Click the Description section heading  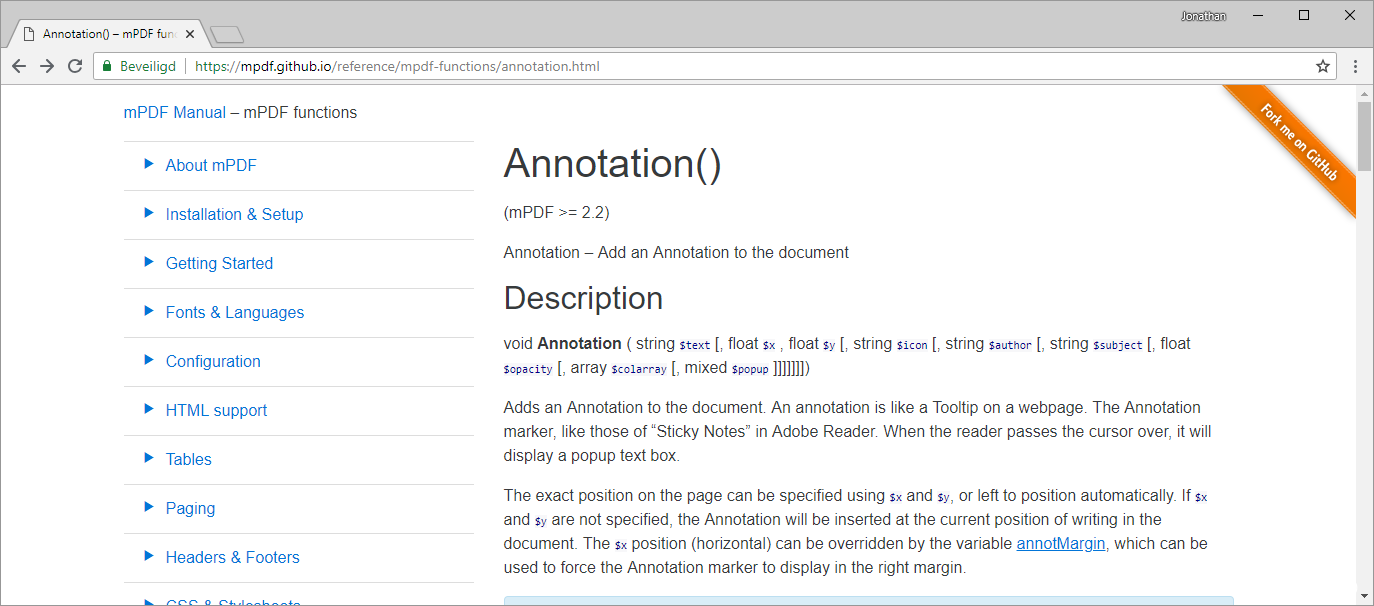(583, 298)
